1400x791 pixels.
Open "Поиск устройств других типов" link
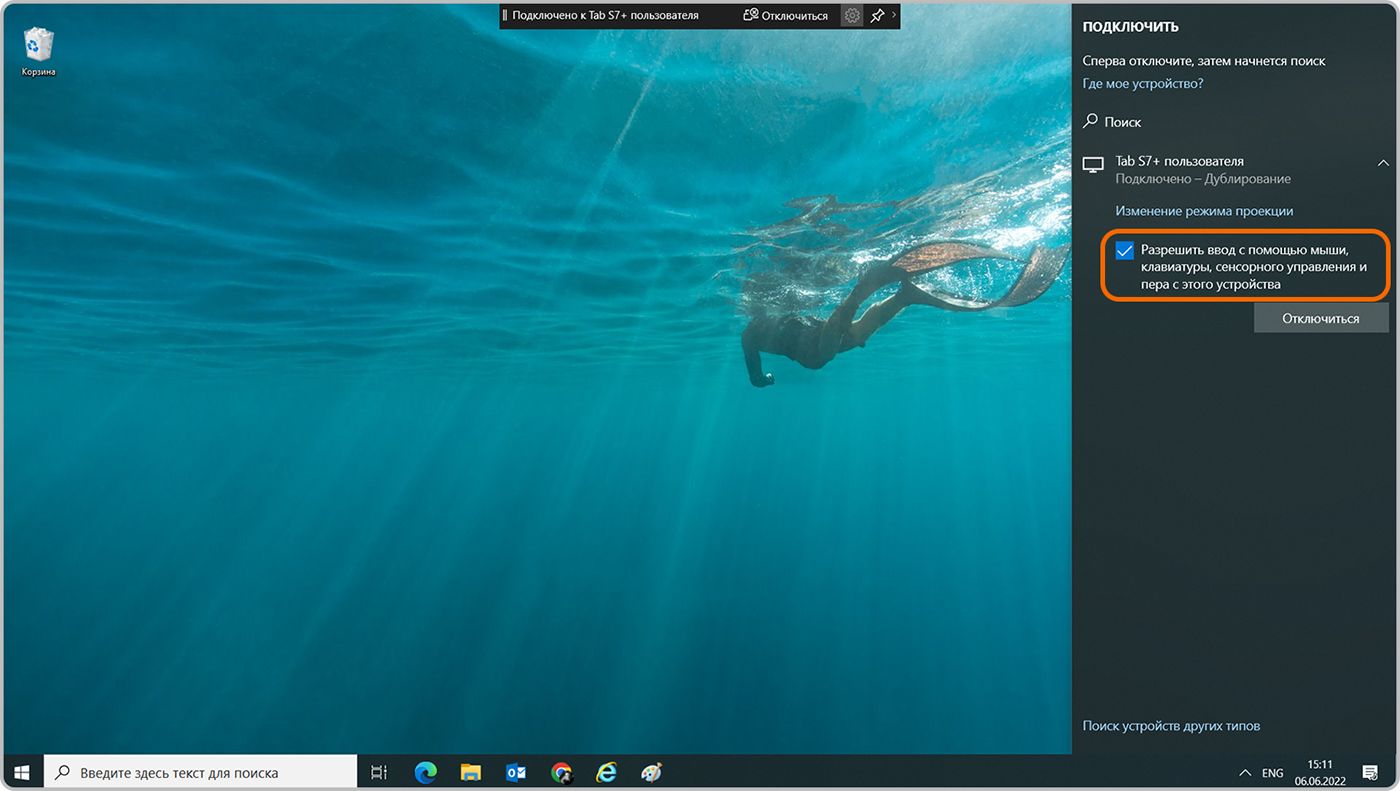pyautogui.click(x=1171, y=726)
